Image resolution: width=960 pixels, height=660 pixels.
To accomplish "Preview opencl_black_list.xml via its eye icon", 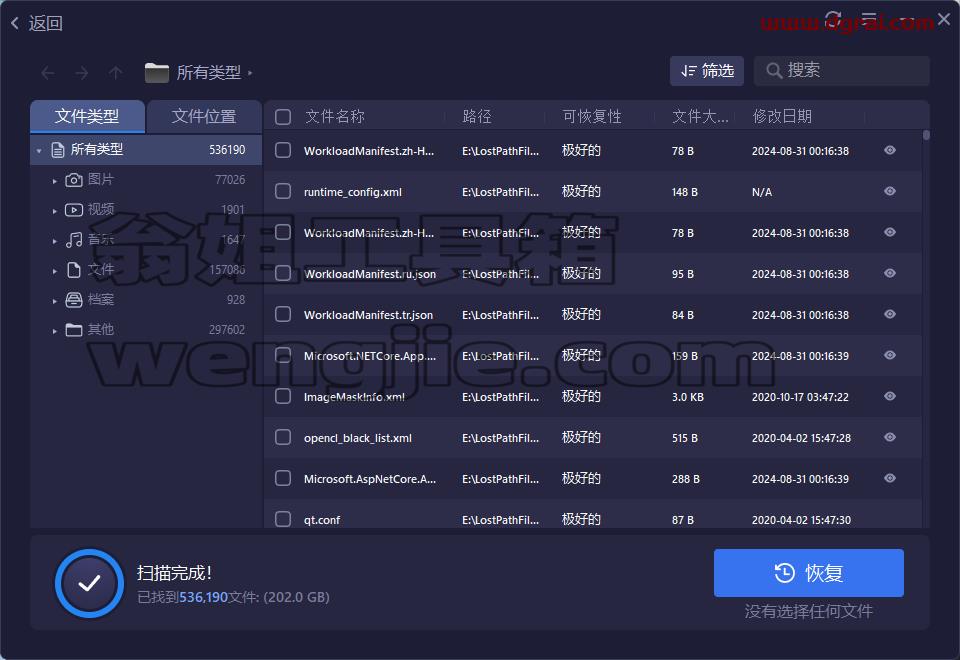I will pyautogui.click(x=890, y=437).
